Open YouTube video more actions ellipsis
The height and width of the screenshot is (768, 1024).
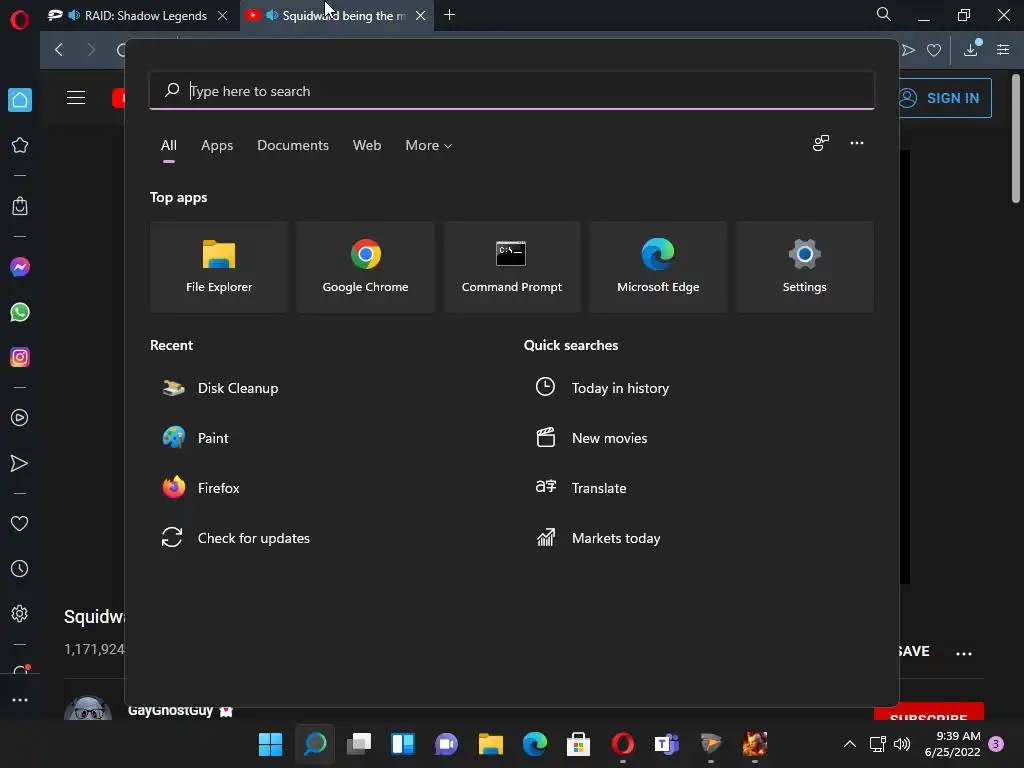click(x=964, y=653)
